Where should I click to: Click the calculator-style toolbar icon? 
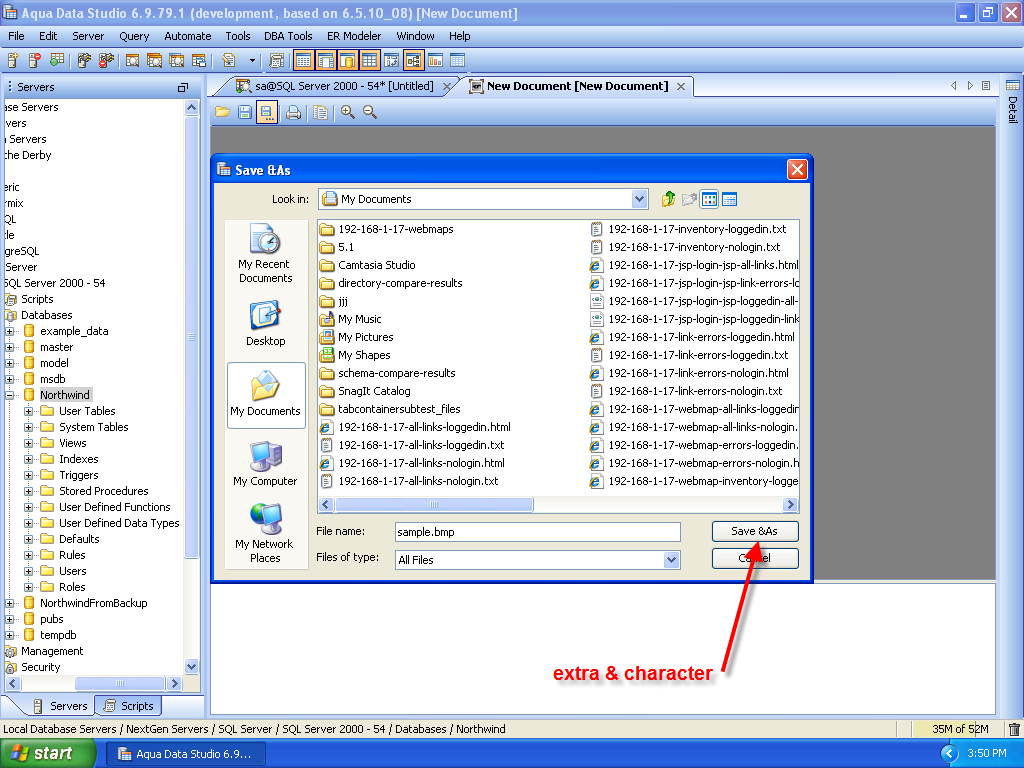pyautogui.click(x=276, y=61)
